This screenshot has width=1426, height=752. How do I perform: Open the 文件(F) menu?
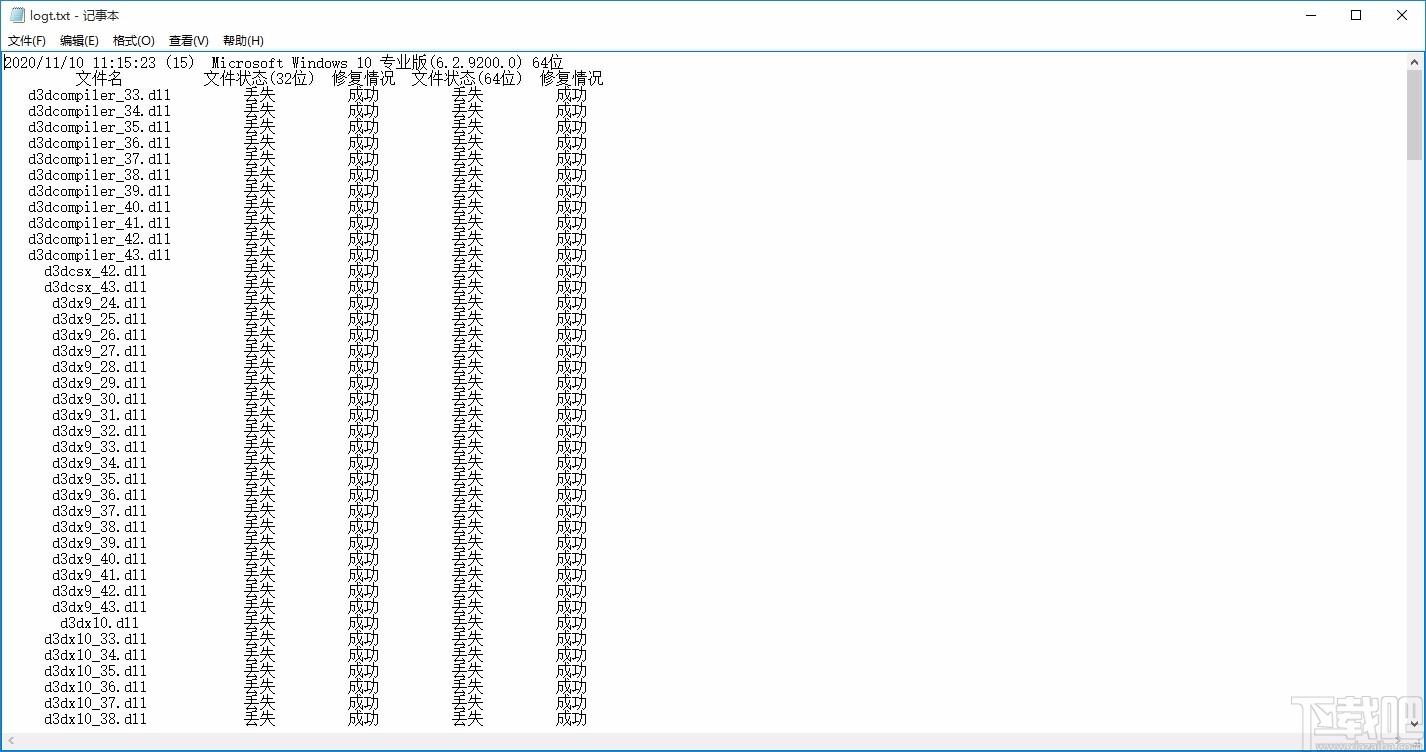point(27,41)
